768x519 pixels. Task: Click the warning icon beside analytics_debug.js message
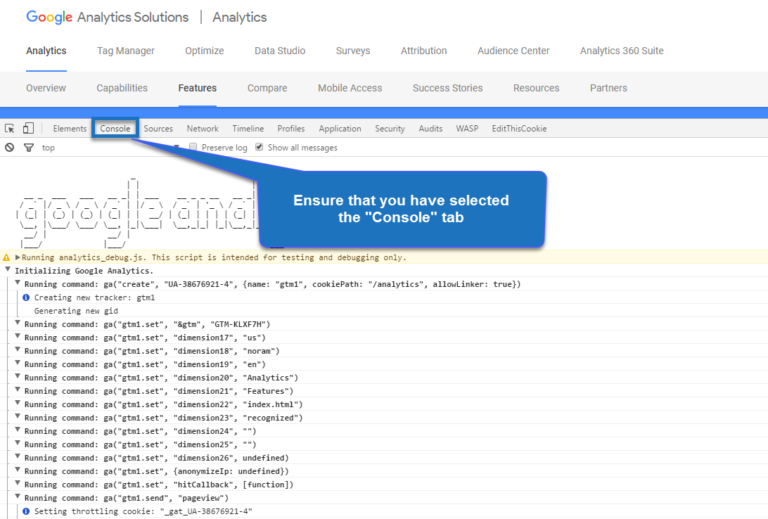6,258
